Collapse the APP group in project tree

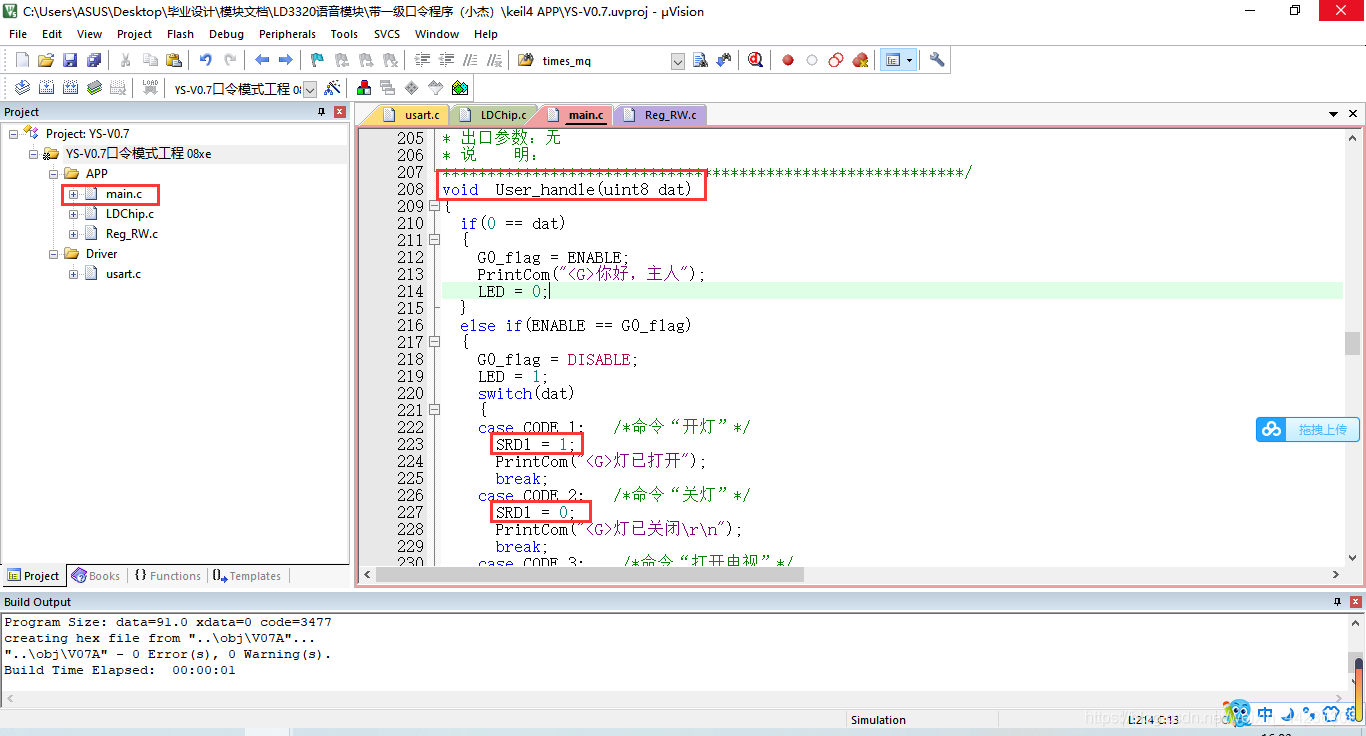(x=53, y=174)
